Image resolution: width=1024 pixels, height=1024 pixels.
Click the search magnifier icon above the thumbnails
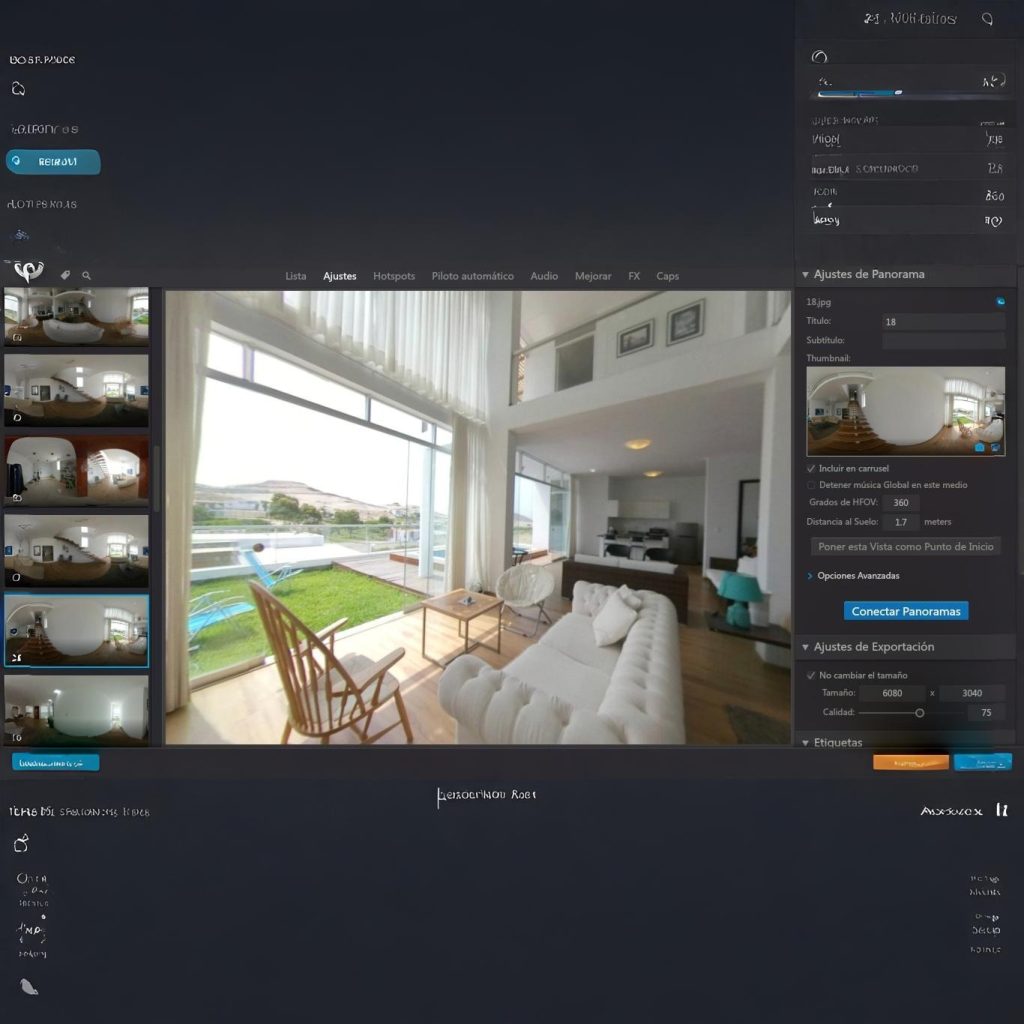pos(87,275)
